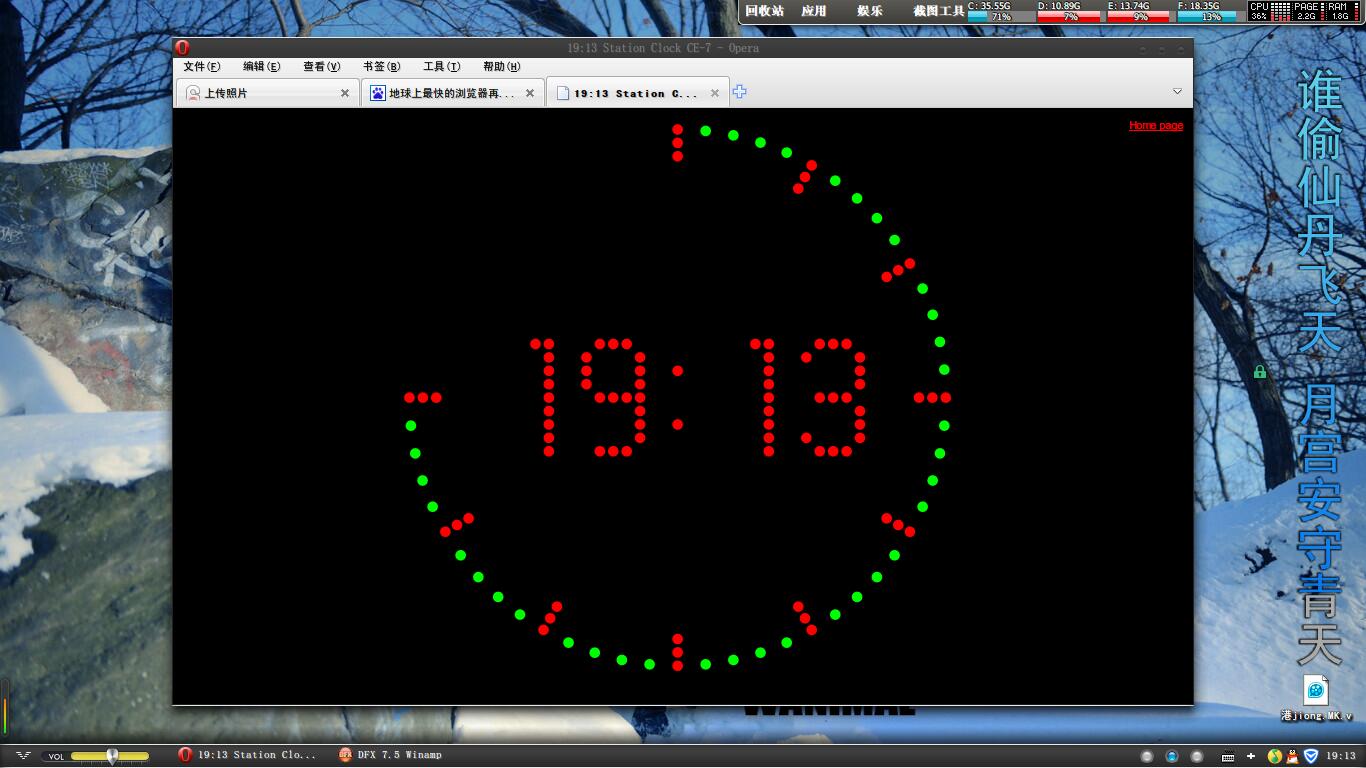
Task: Open the 文件(F) menu
Action: [202, 67]
